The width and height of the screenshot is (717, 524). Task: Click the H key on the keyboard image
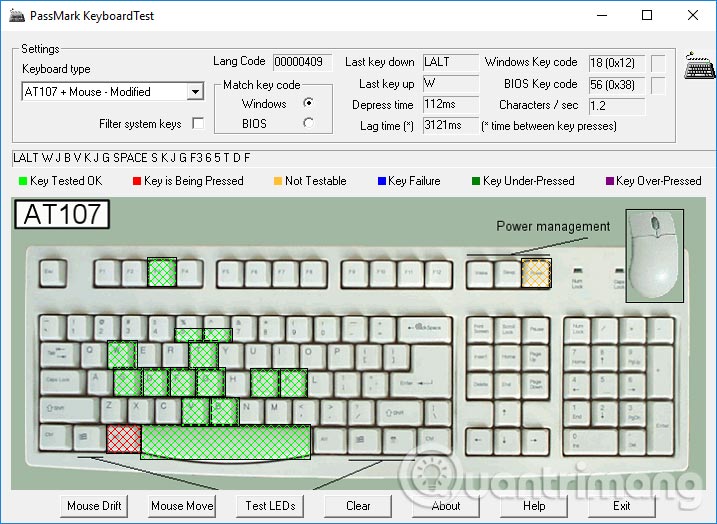[x=236, y=382]
